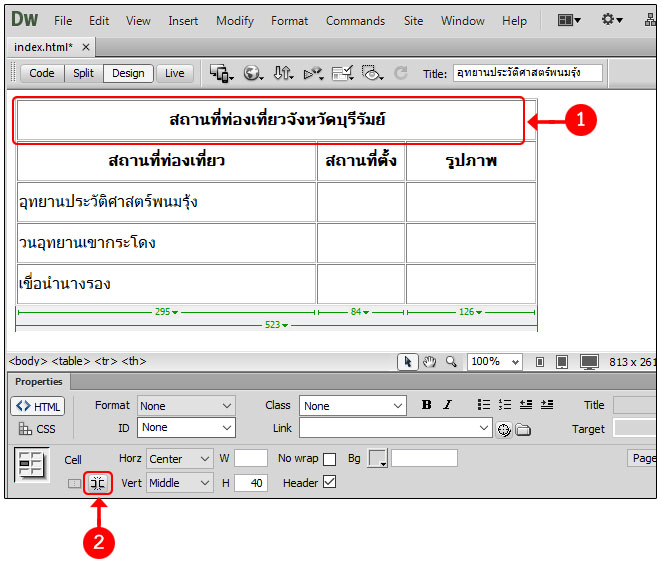Screen dimensions: 662x563
Task: Uncheck the Header checkbox
Action: [330, 483]
